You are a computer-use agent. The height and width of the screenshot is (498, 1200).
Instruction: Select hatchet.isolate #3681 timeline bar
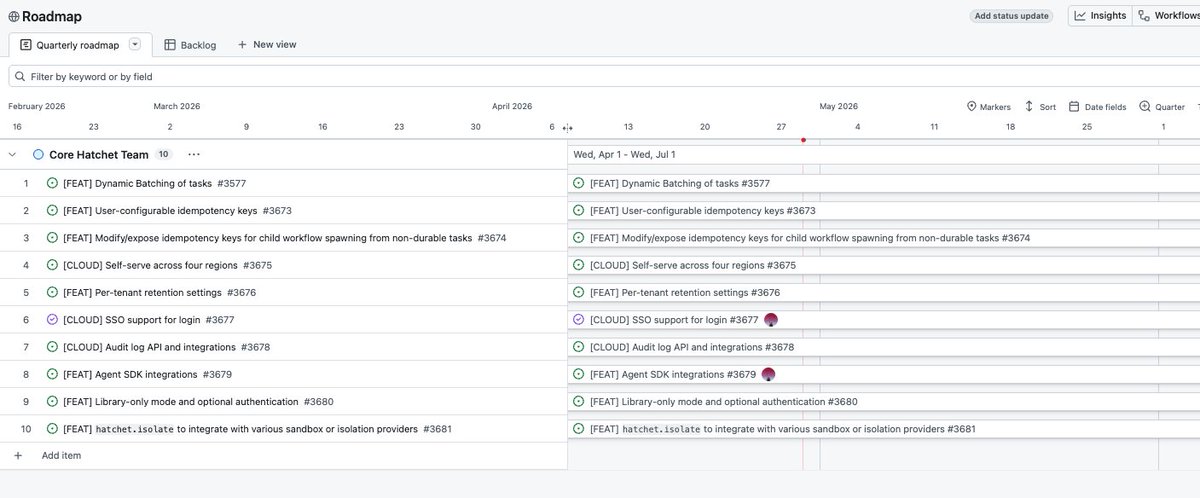pyautogui.click(x=884, y=429)
